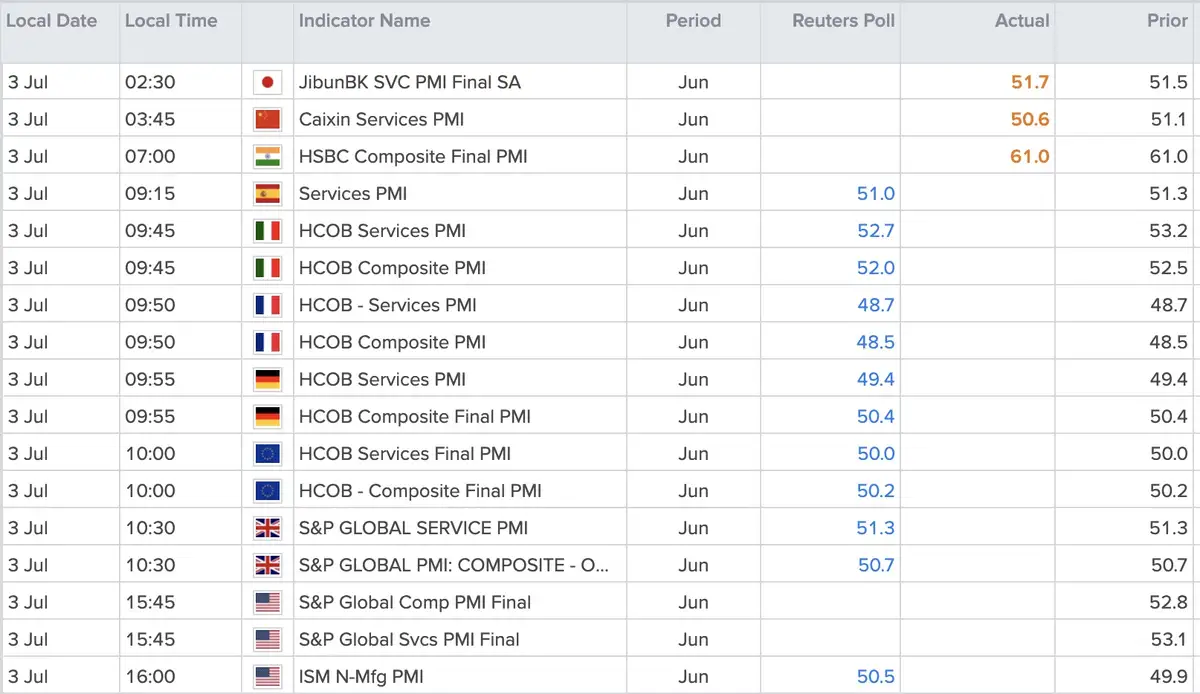This screenshot has height=694, width=1200.
Task: Click the Spain flag in the Services PMI row
Action: point(267,193)
